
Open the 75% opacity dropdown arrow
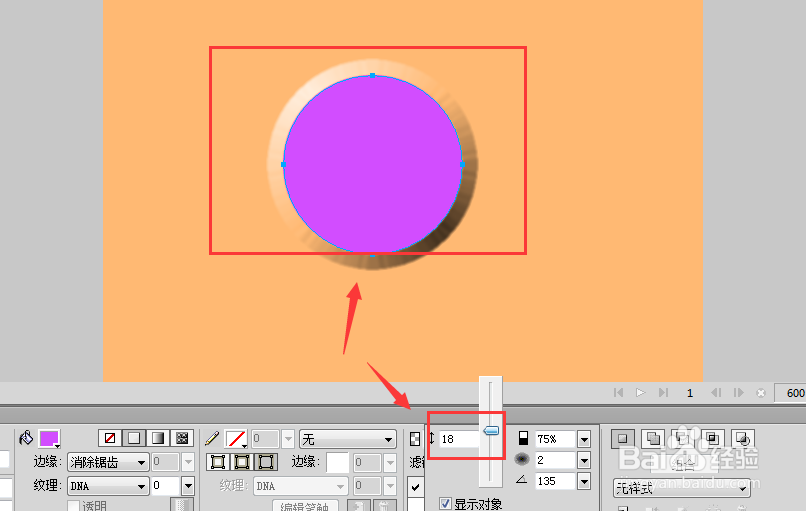[x=584, y=439]
